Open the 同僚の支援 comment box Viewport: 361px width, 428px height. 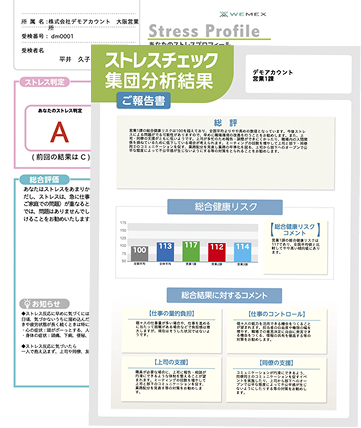(x=277, y=380)
